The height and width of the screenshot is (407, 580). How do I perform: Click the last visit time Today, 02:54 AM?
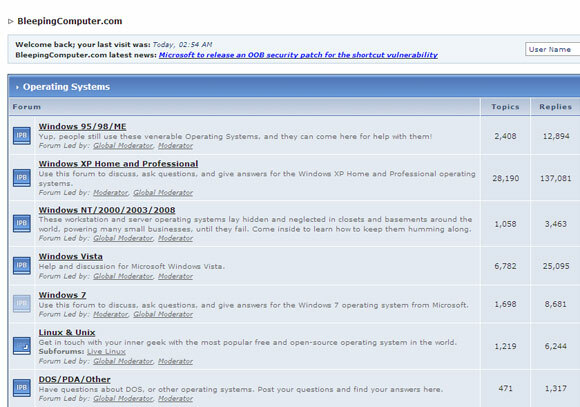182,45
